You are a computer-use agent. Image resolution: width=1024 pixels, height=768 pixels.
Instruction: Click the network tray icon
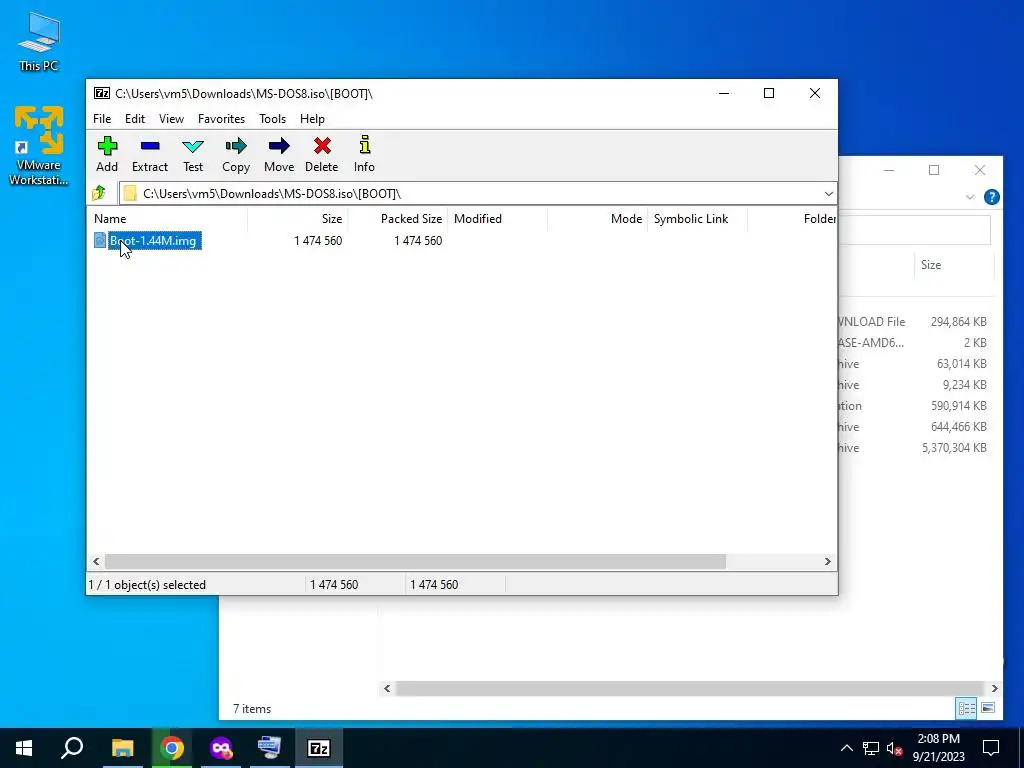point(871,748)
